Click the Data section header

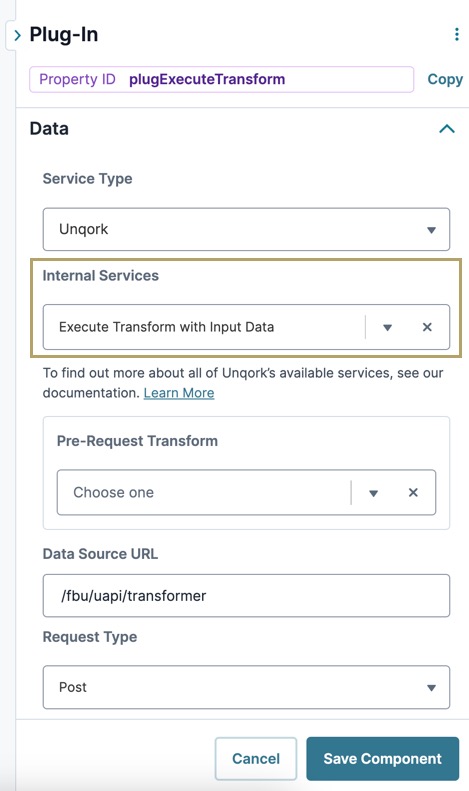pos(49,129)
